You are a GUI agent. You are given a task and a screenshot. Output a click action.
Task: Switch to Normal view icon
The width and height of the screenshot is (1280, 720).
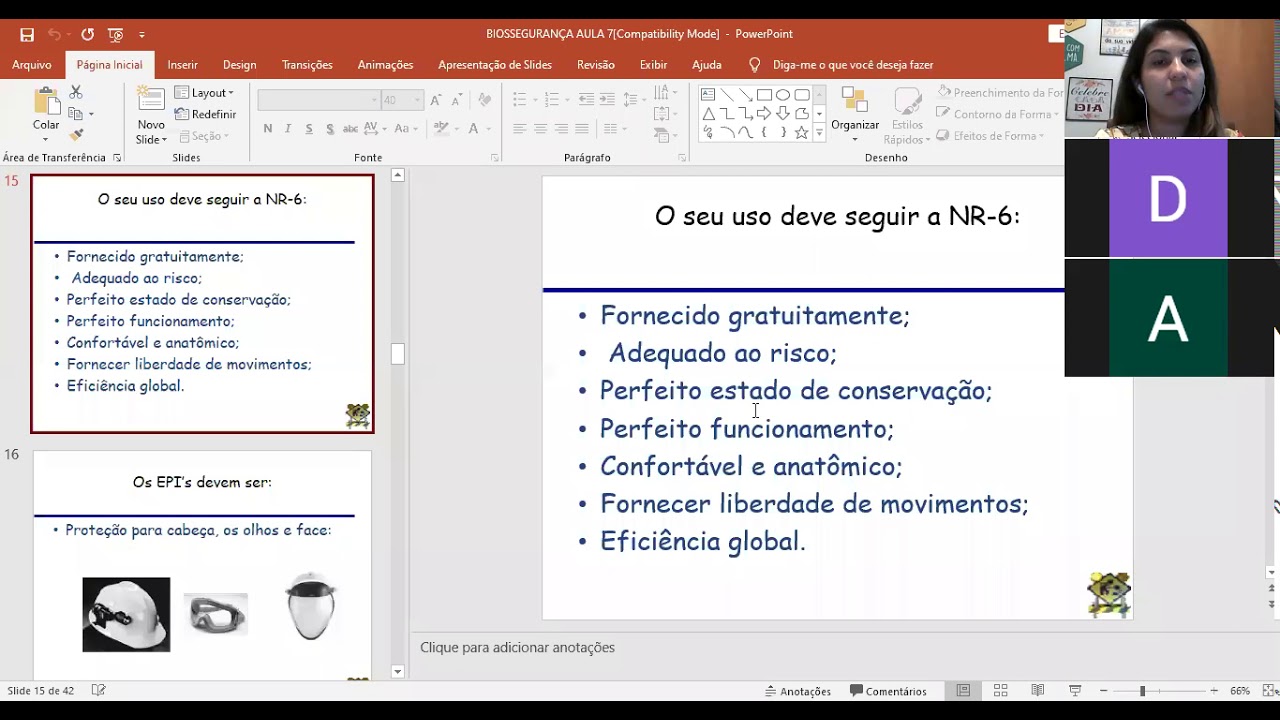point(963,691)
